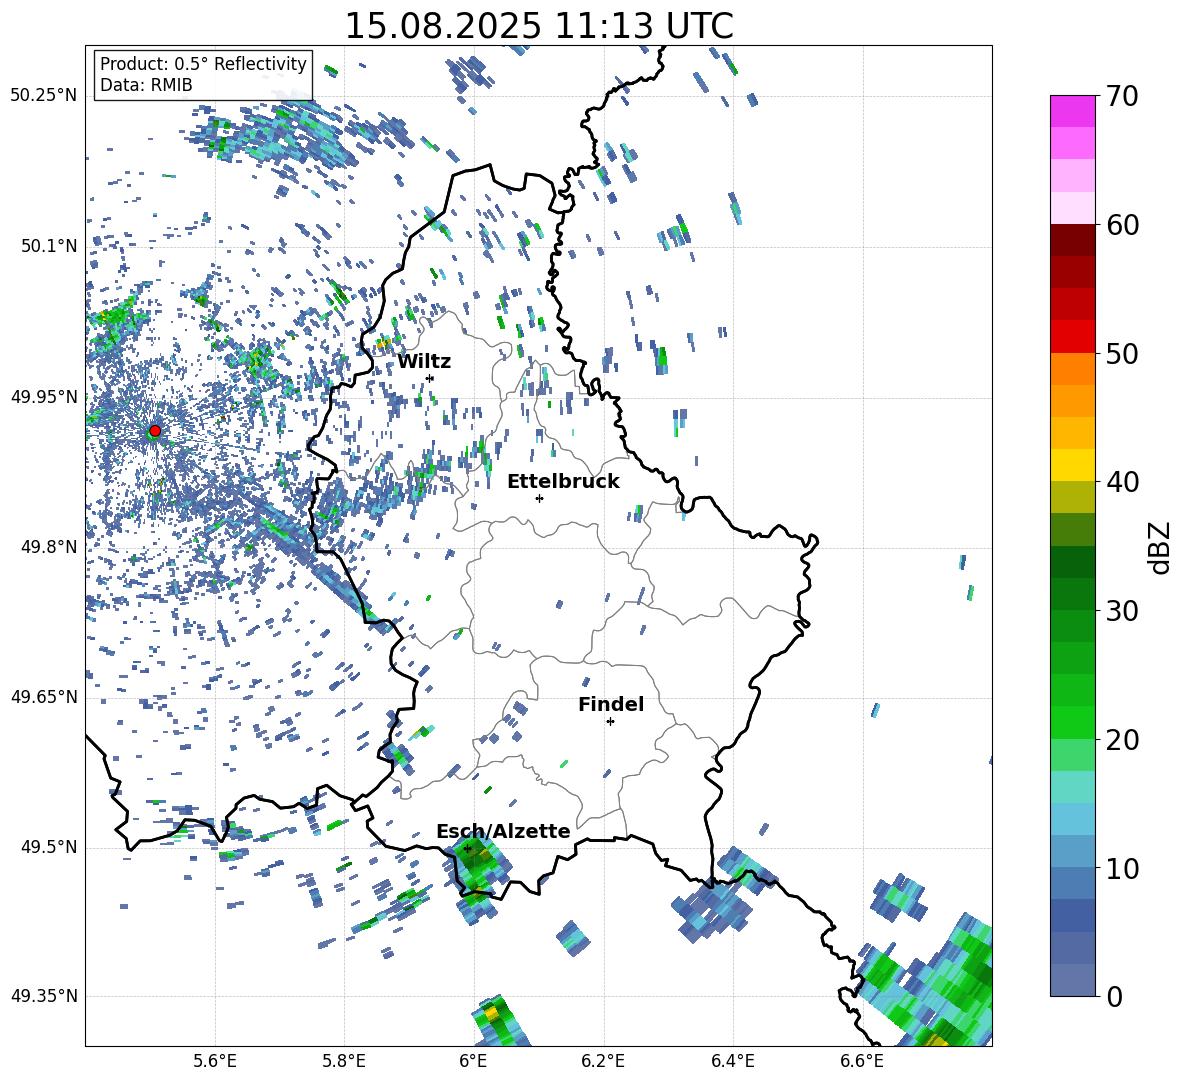Click the 5.8°E longitude label
The height and width of the screenshot is (1081, 1184).
click(344, 1061)
